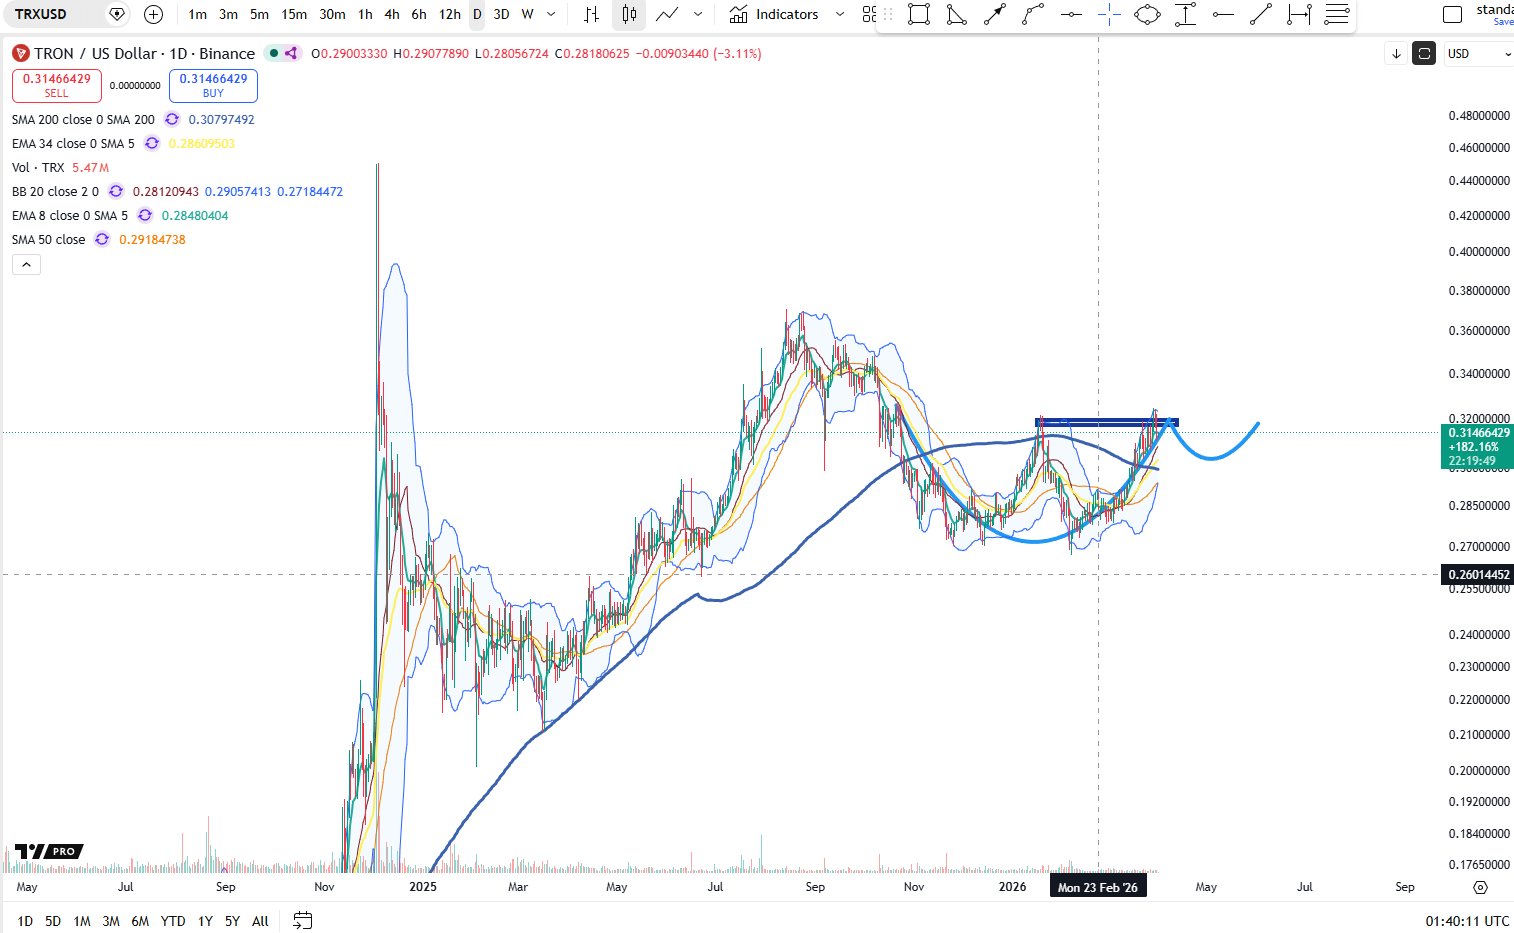Select the Line chart style icon

coord(667,14)
